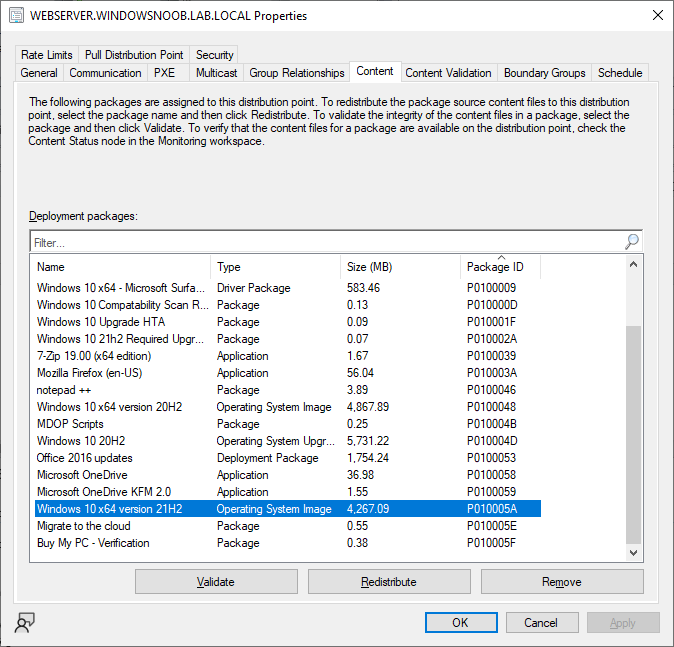Click package ID P0100053 cell
The height and width of the screenshot is (647, 674).
tap(491, 458)
